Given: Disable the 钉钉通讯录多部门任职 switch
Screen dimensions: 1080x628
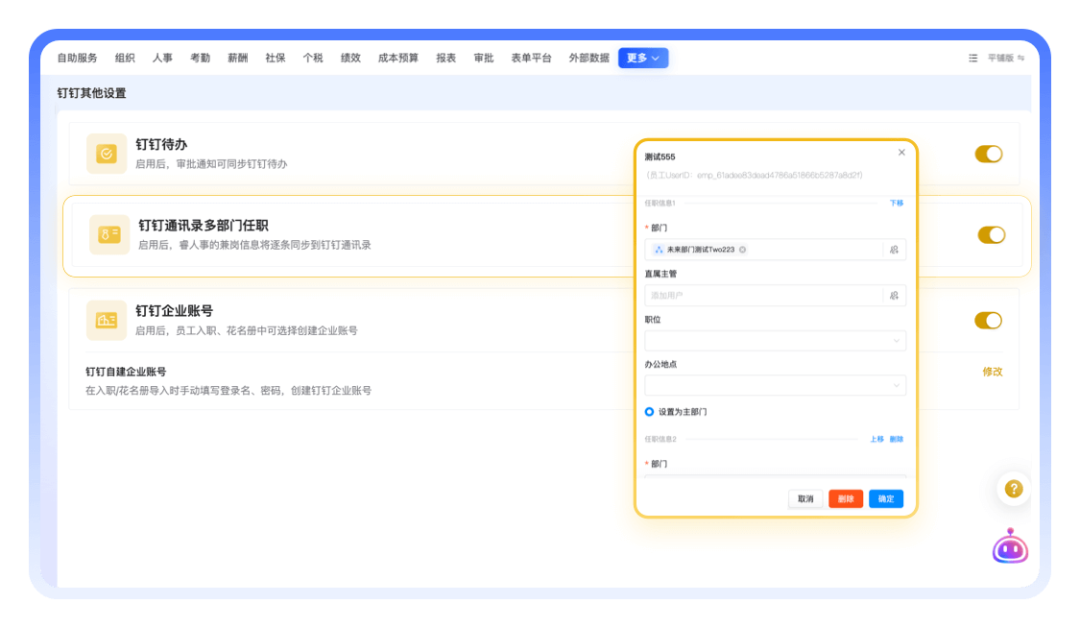Looking at the screenshot, I should coord(991,235).
